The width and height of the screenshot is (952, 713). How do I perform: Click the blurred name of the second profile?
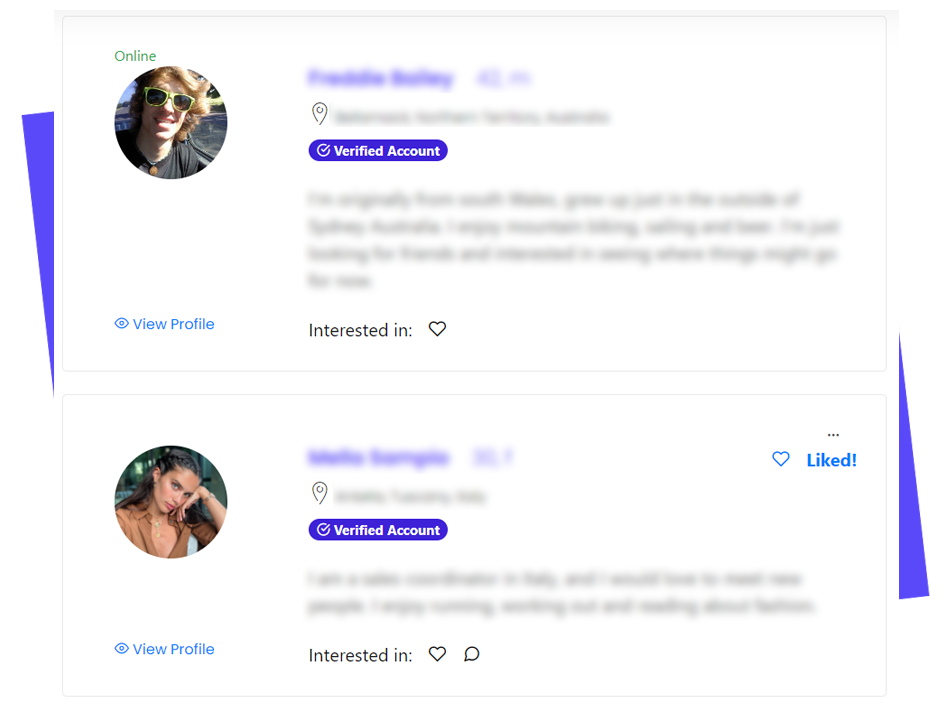[378, 457]
